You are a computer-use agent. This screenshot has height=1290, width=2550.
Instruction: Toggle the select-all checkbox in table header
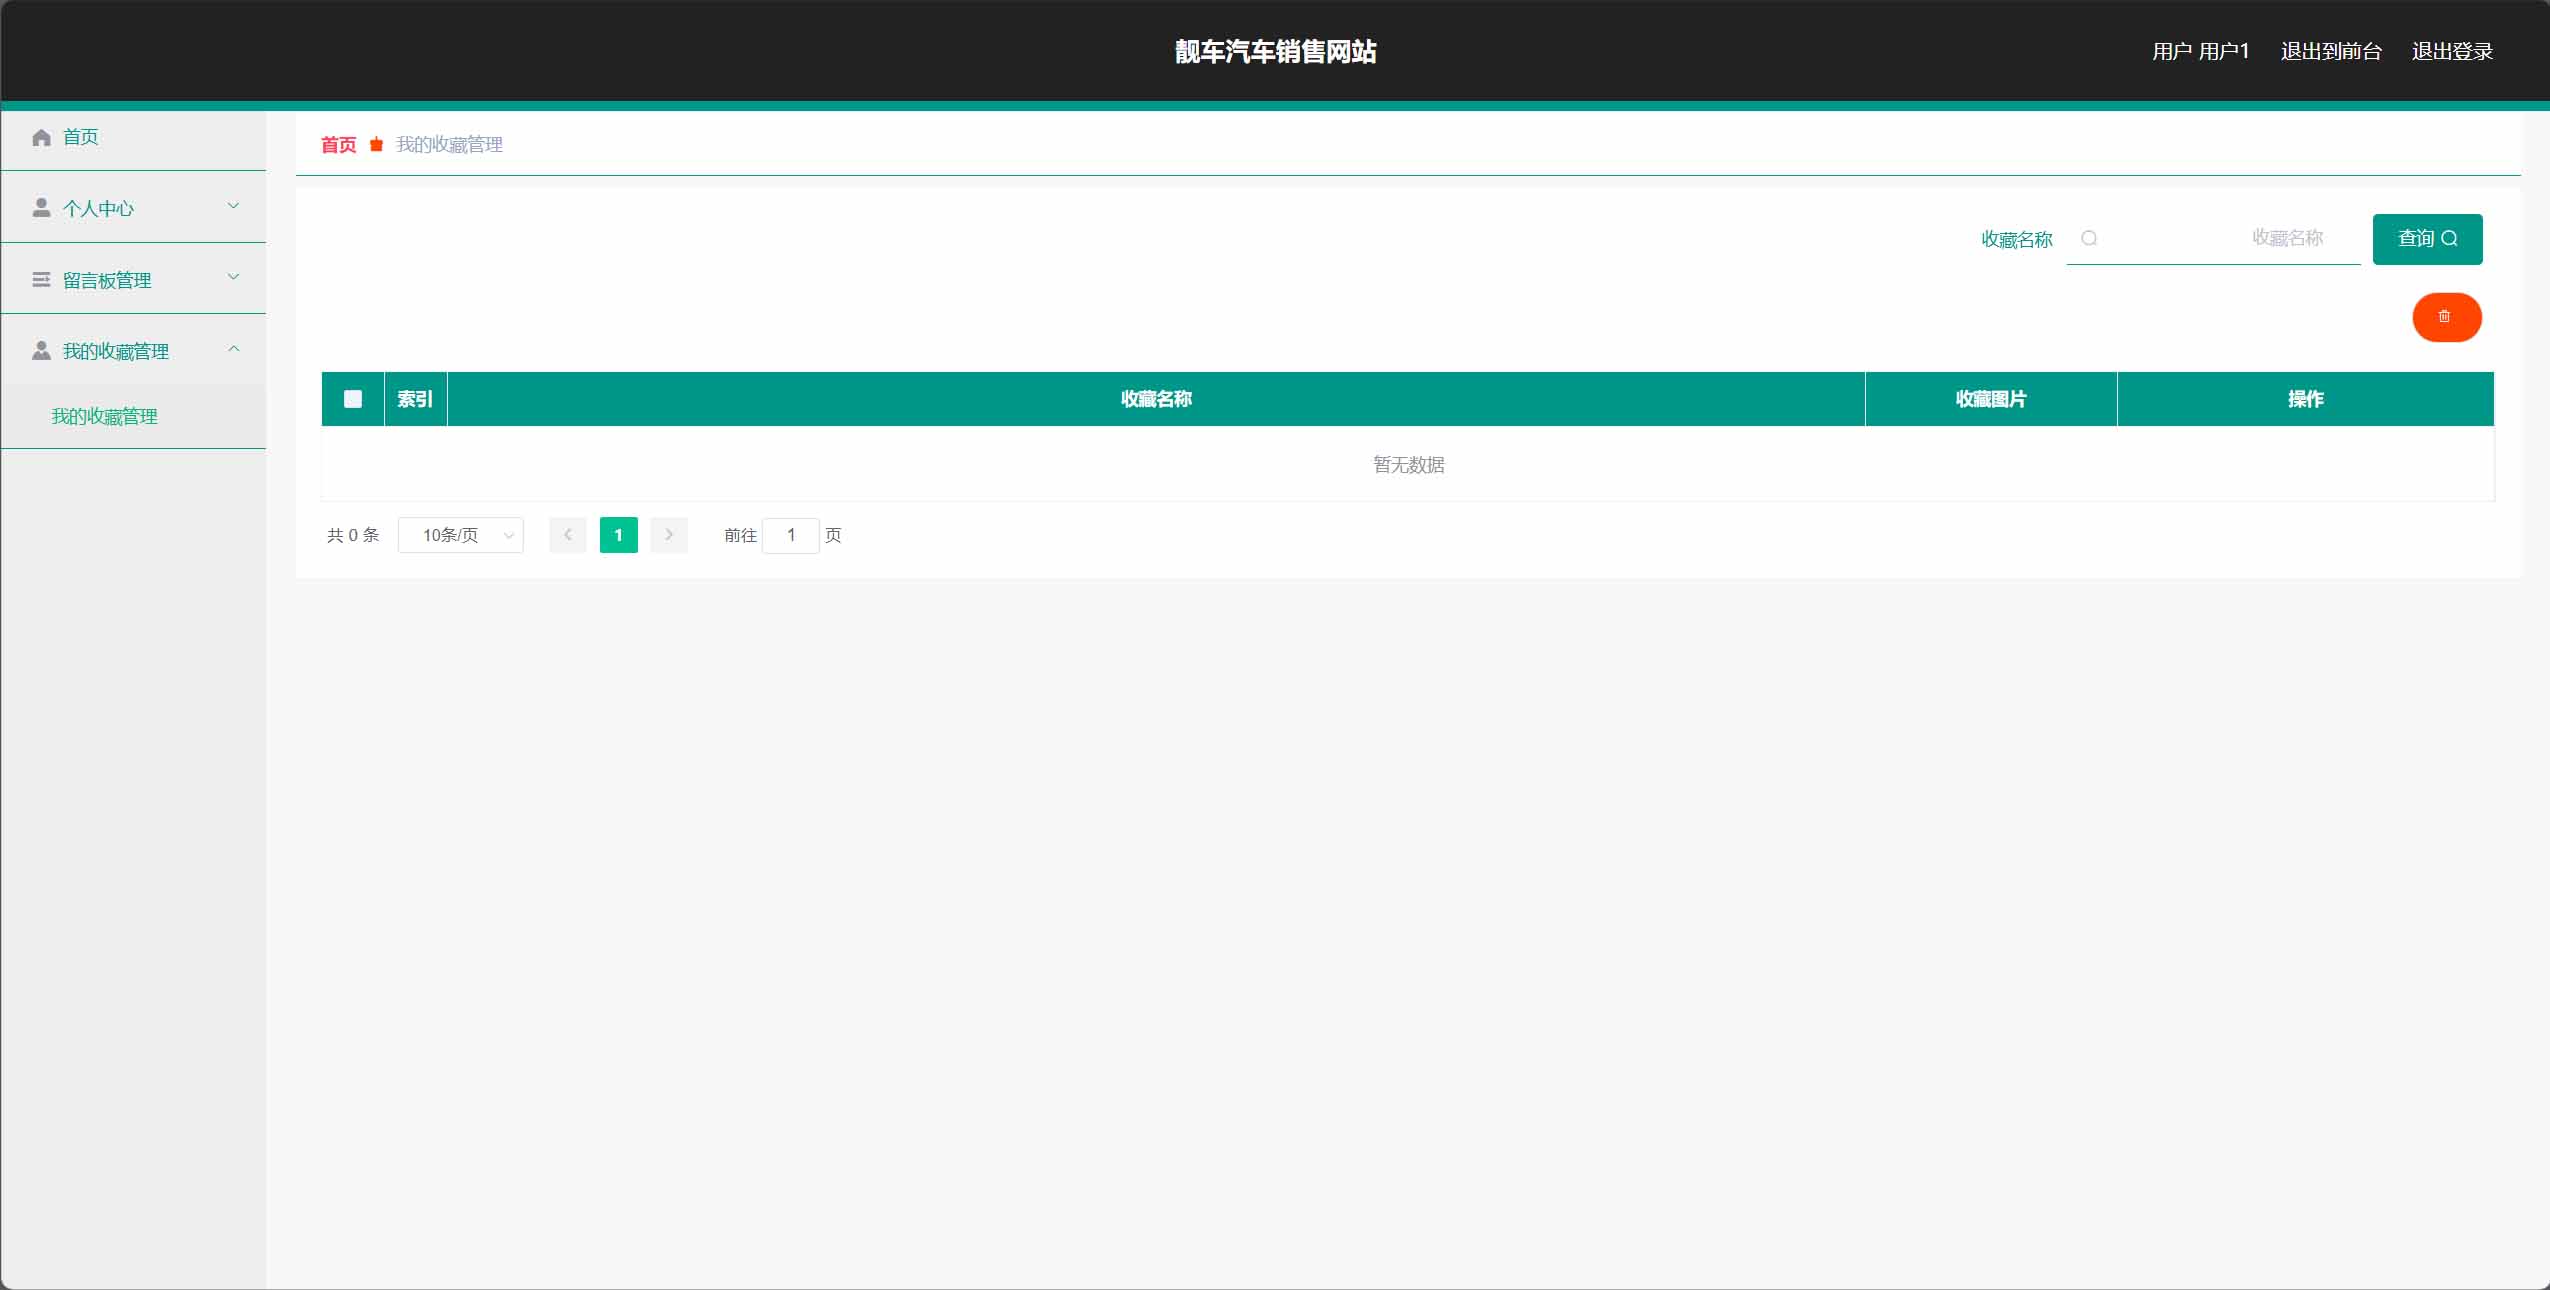click(353, 399)
